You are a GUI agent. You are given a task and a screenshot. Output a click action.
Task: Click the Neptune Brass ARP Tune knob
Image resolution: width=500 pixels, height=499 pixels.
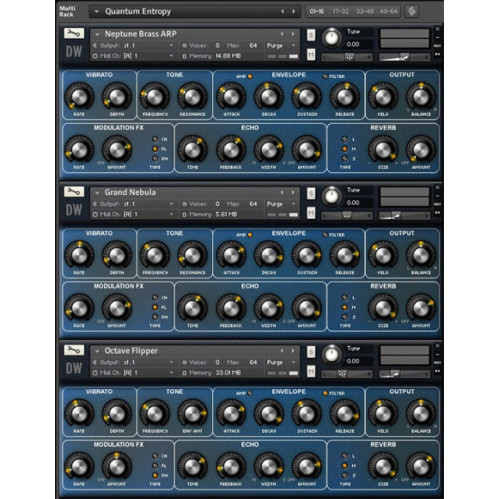[331, 37]
